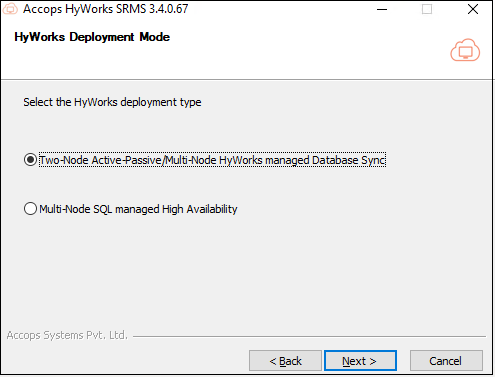
Task: Click the "HyWorks Deployment Mode" heading
Action: [92, 37]
